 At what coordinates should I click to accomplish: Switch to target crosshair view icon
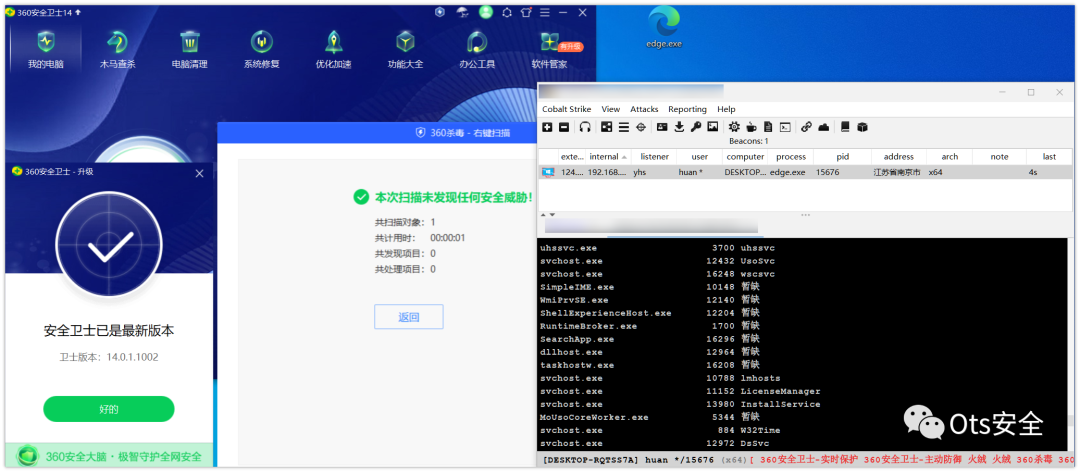click(641, 127)
